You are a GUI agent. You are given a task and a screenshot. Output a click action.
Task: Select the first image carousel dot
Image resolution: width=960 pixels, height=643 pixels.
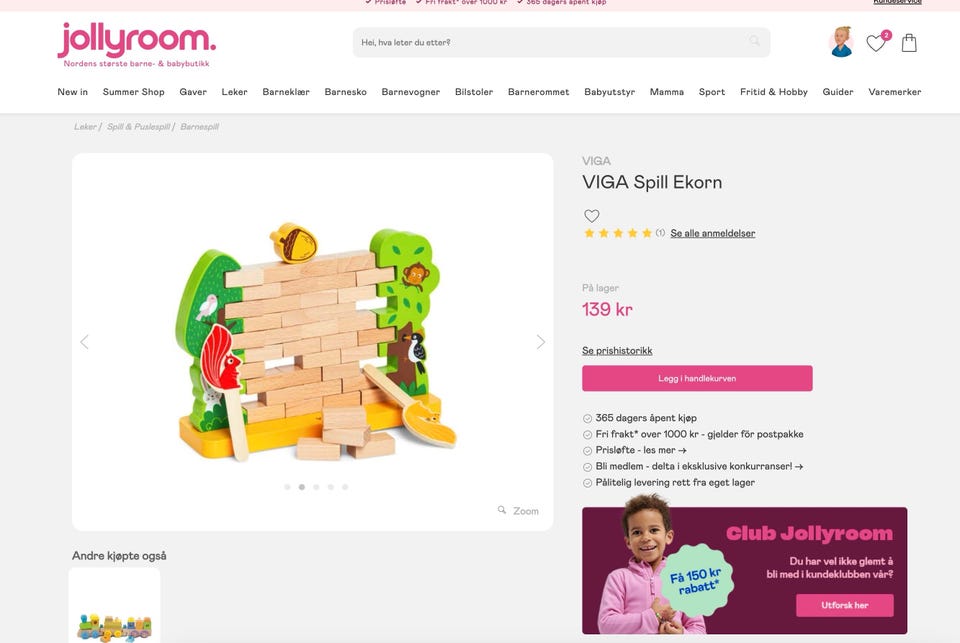click(x=287, y=487)
